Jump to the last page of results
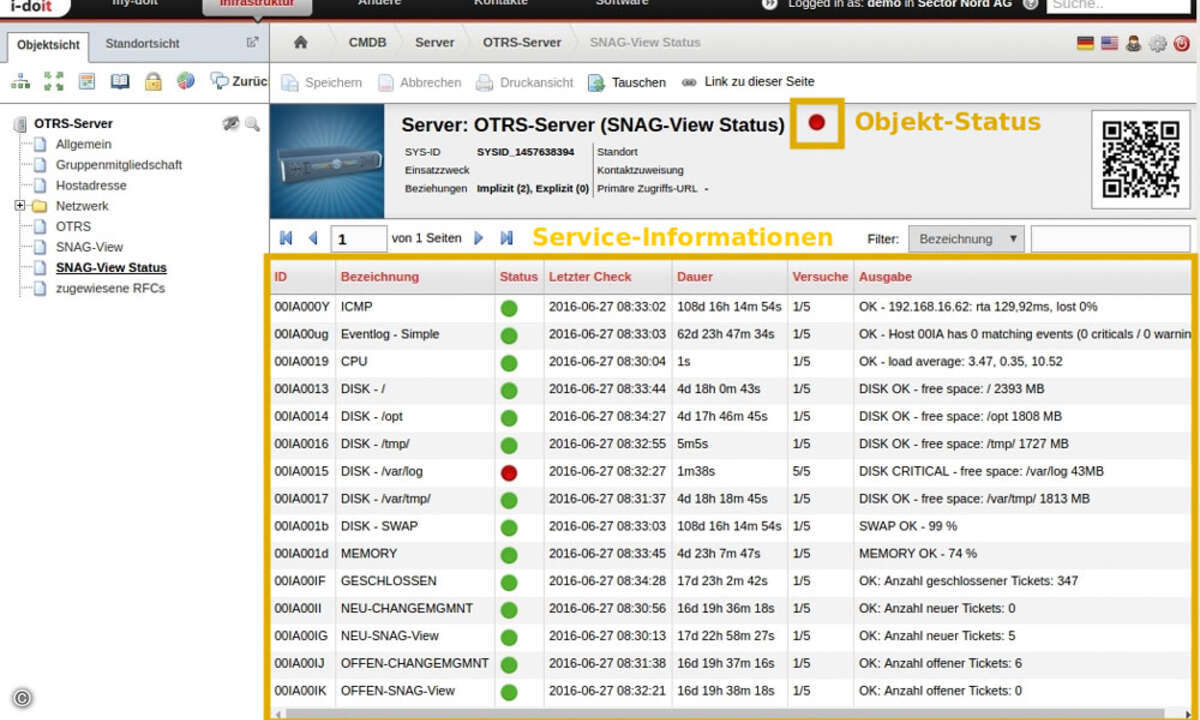This screenshot has height=720, width=1200. point(507,238)
